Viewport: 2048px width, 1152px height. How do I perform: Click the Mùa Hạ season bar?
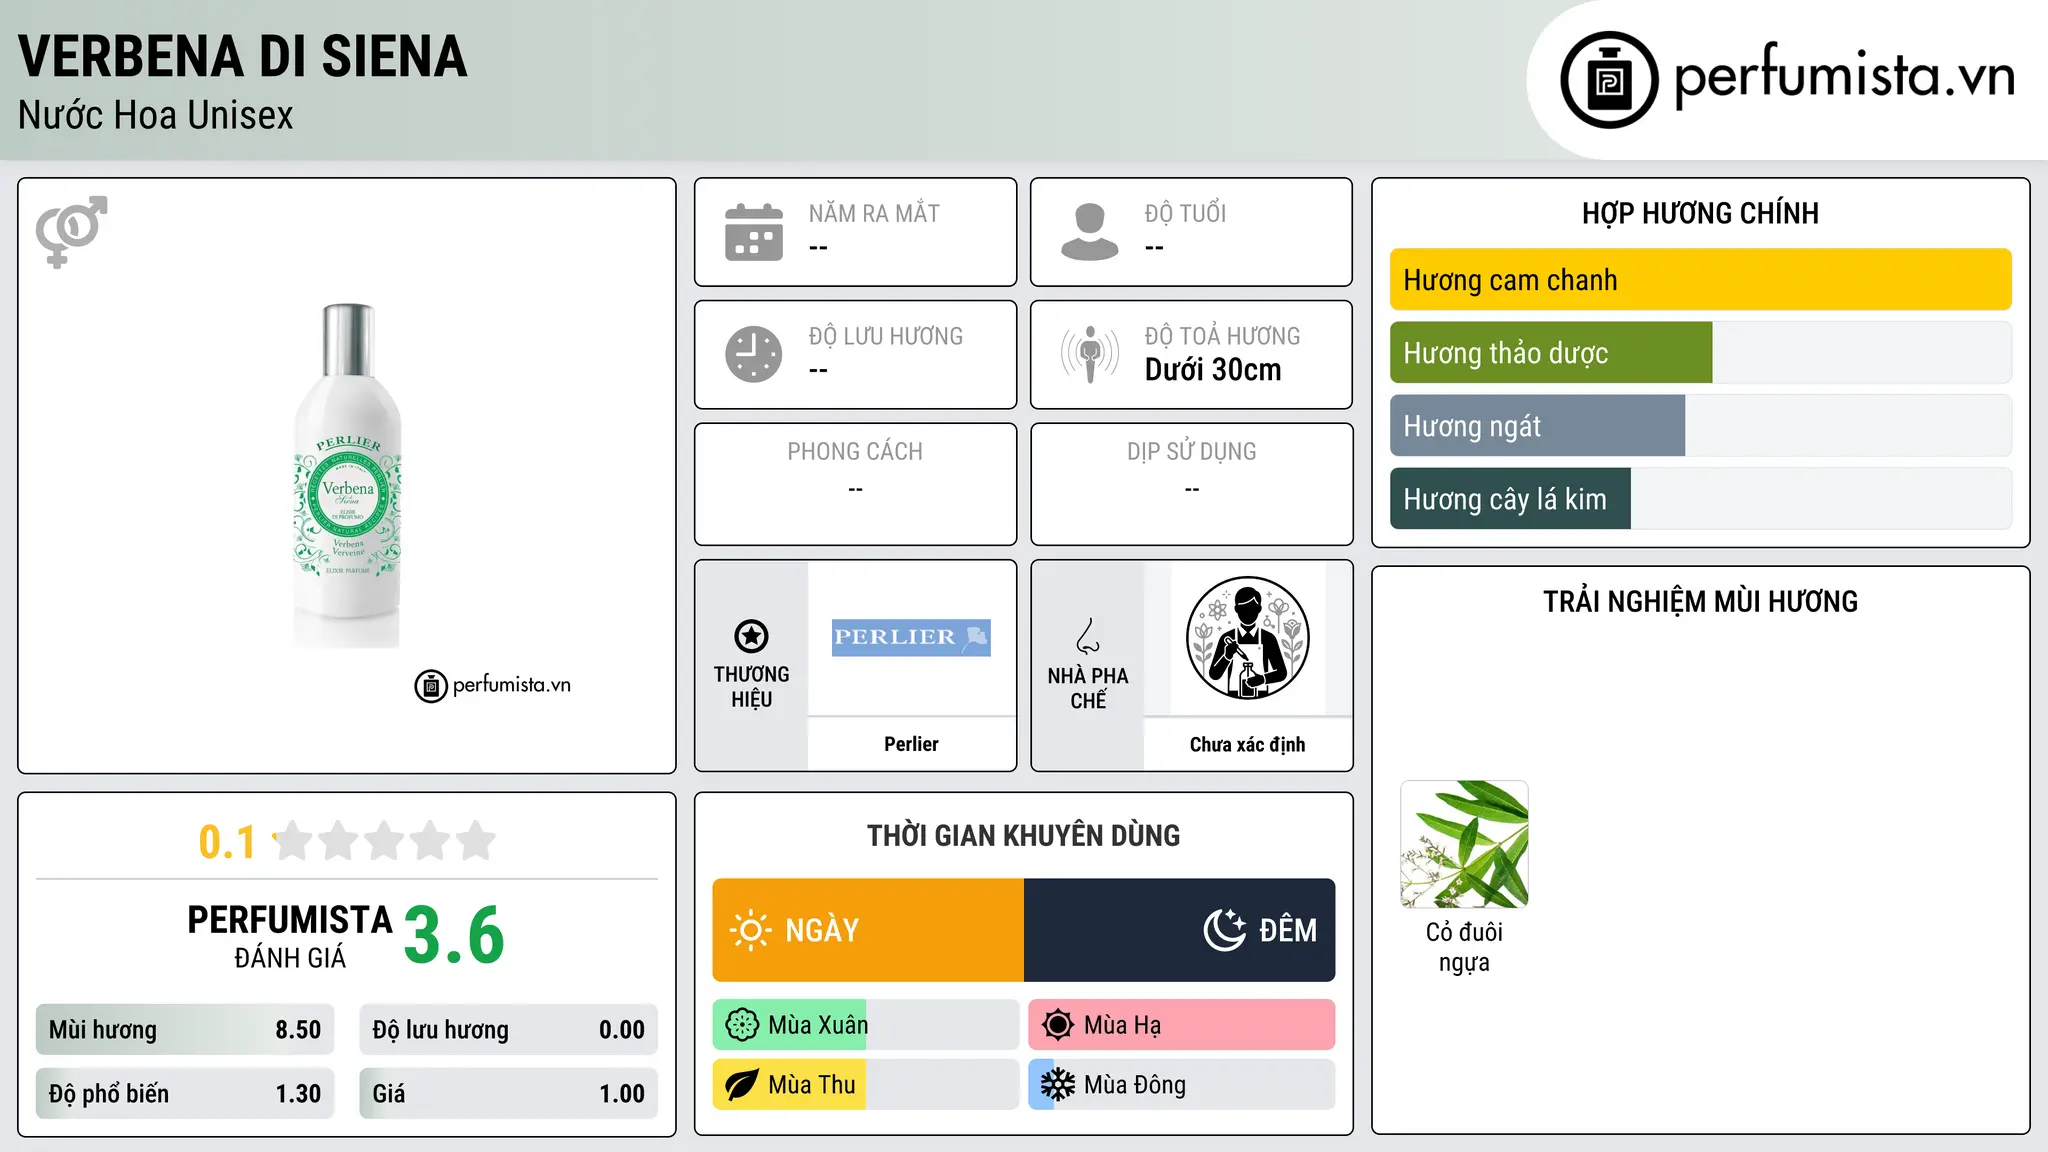coord(1182,1025)
